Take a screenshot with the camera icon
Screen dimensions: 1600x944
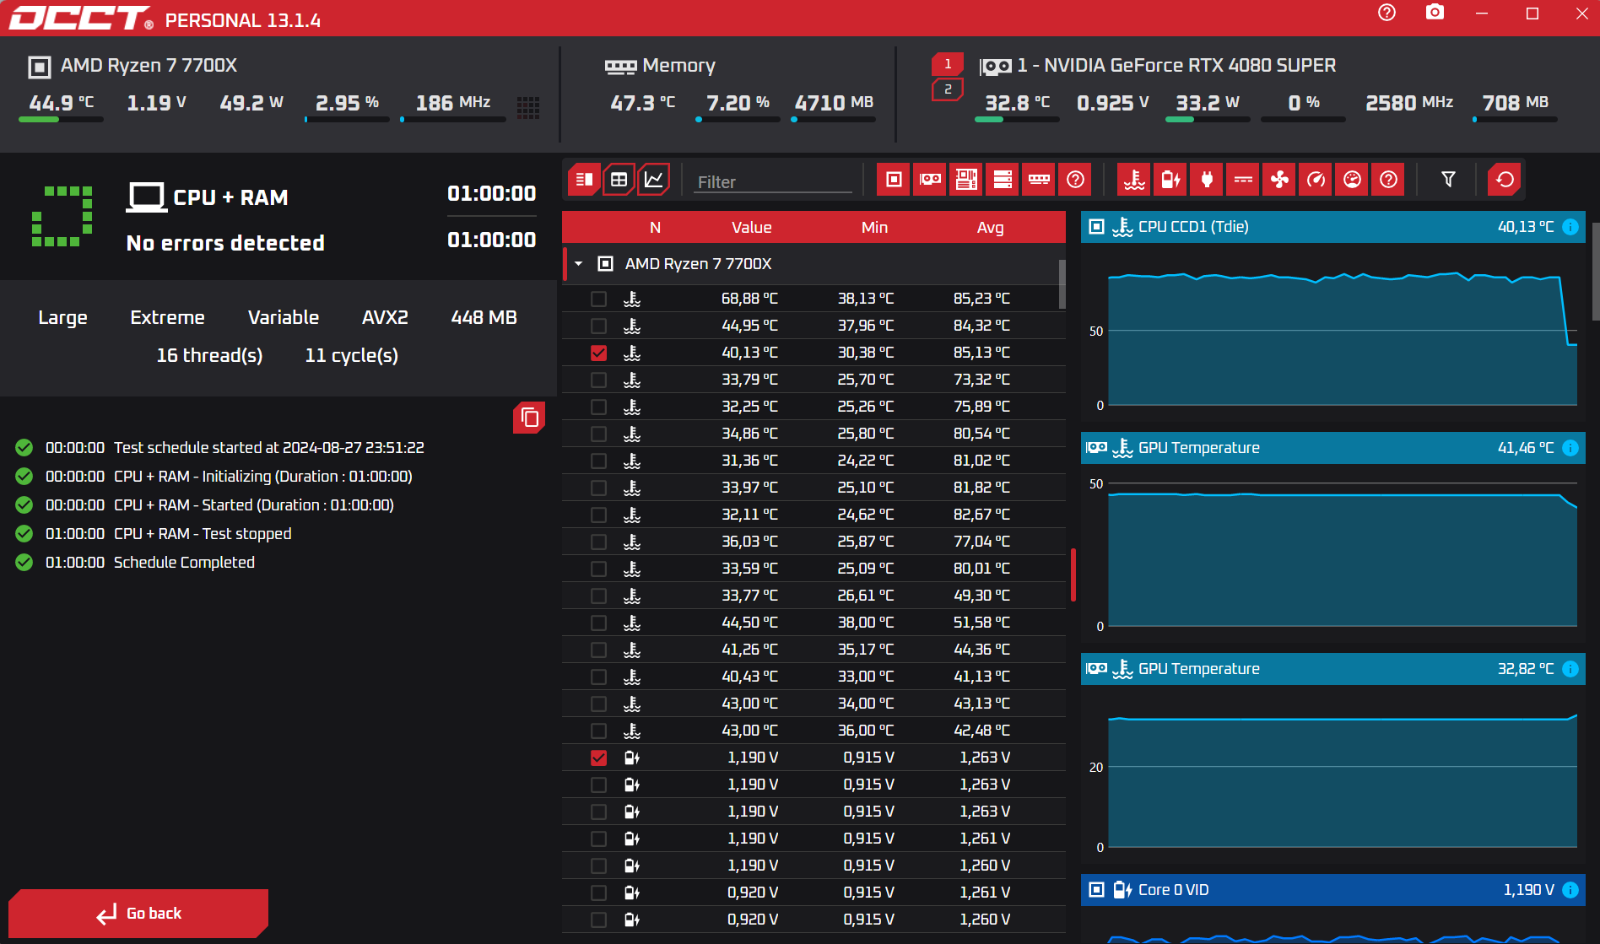click(x=1435, y=13)
